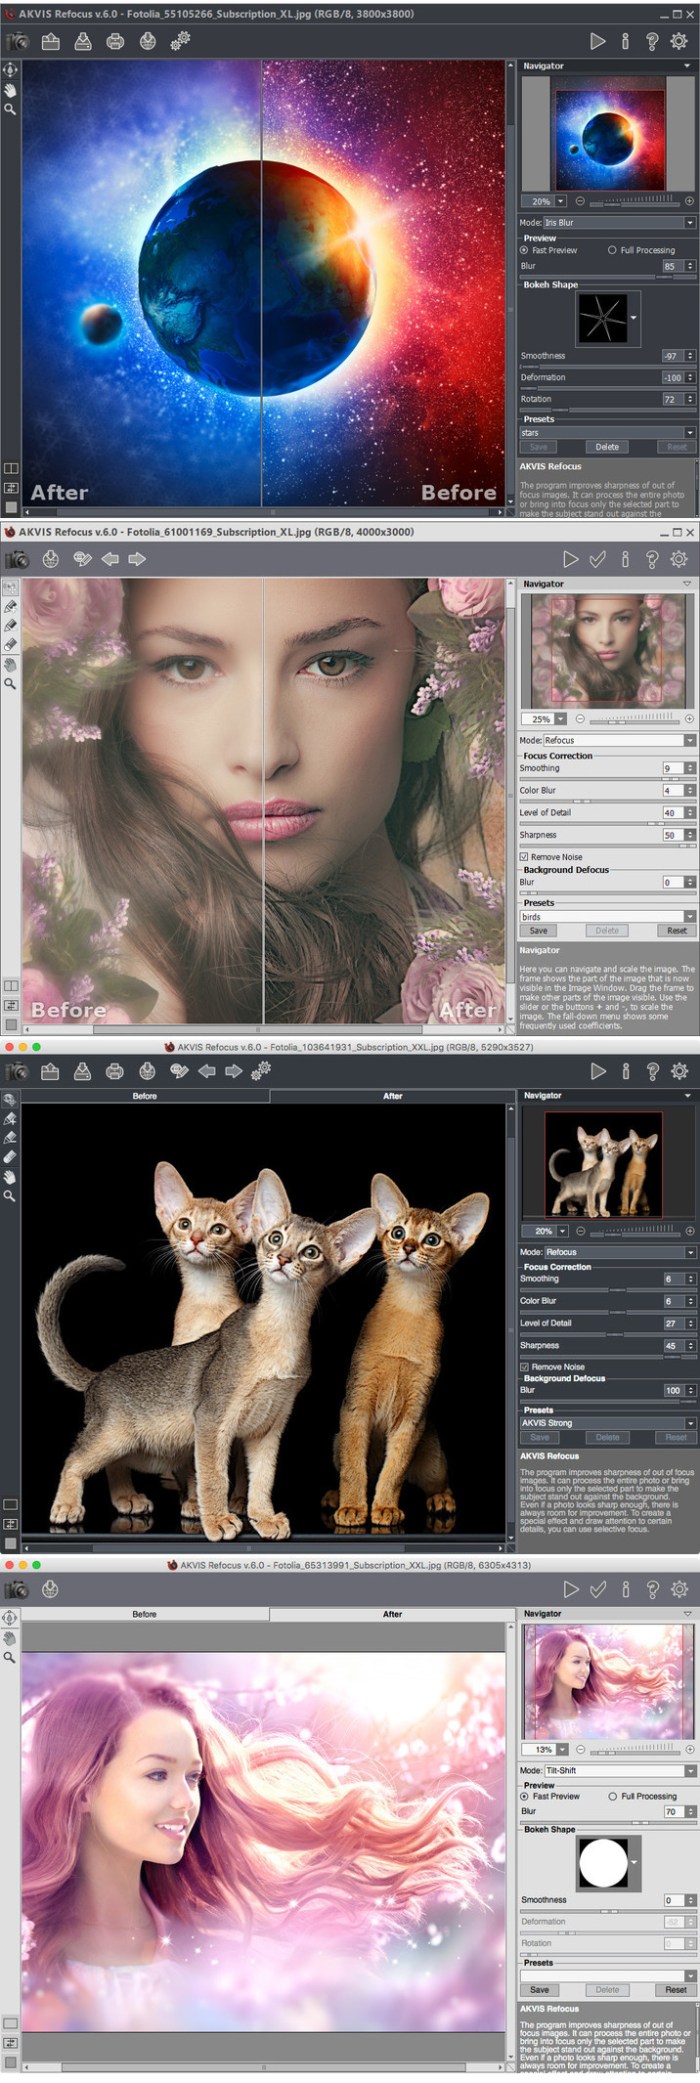Image resolution: width=700 pixels, height=2083 pixels.
Task: Click the Delete preset button under stars preset
Action: 607,447
